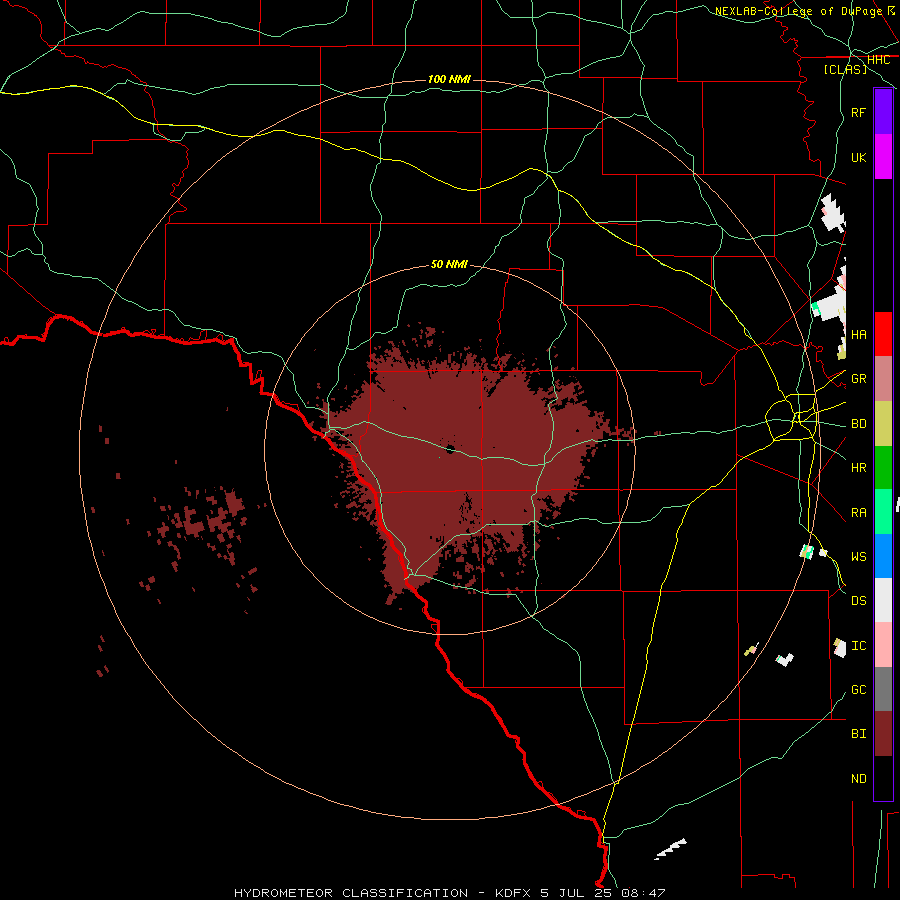
Task: Click the BI legend label
Action: tap(858, 734)
